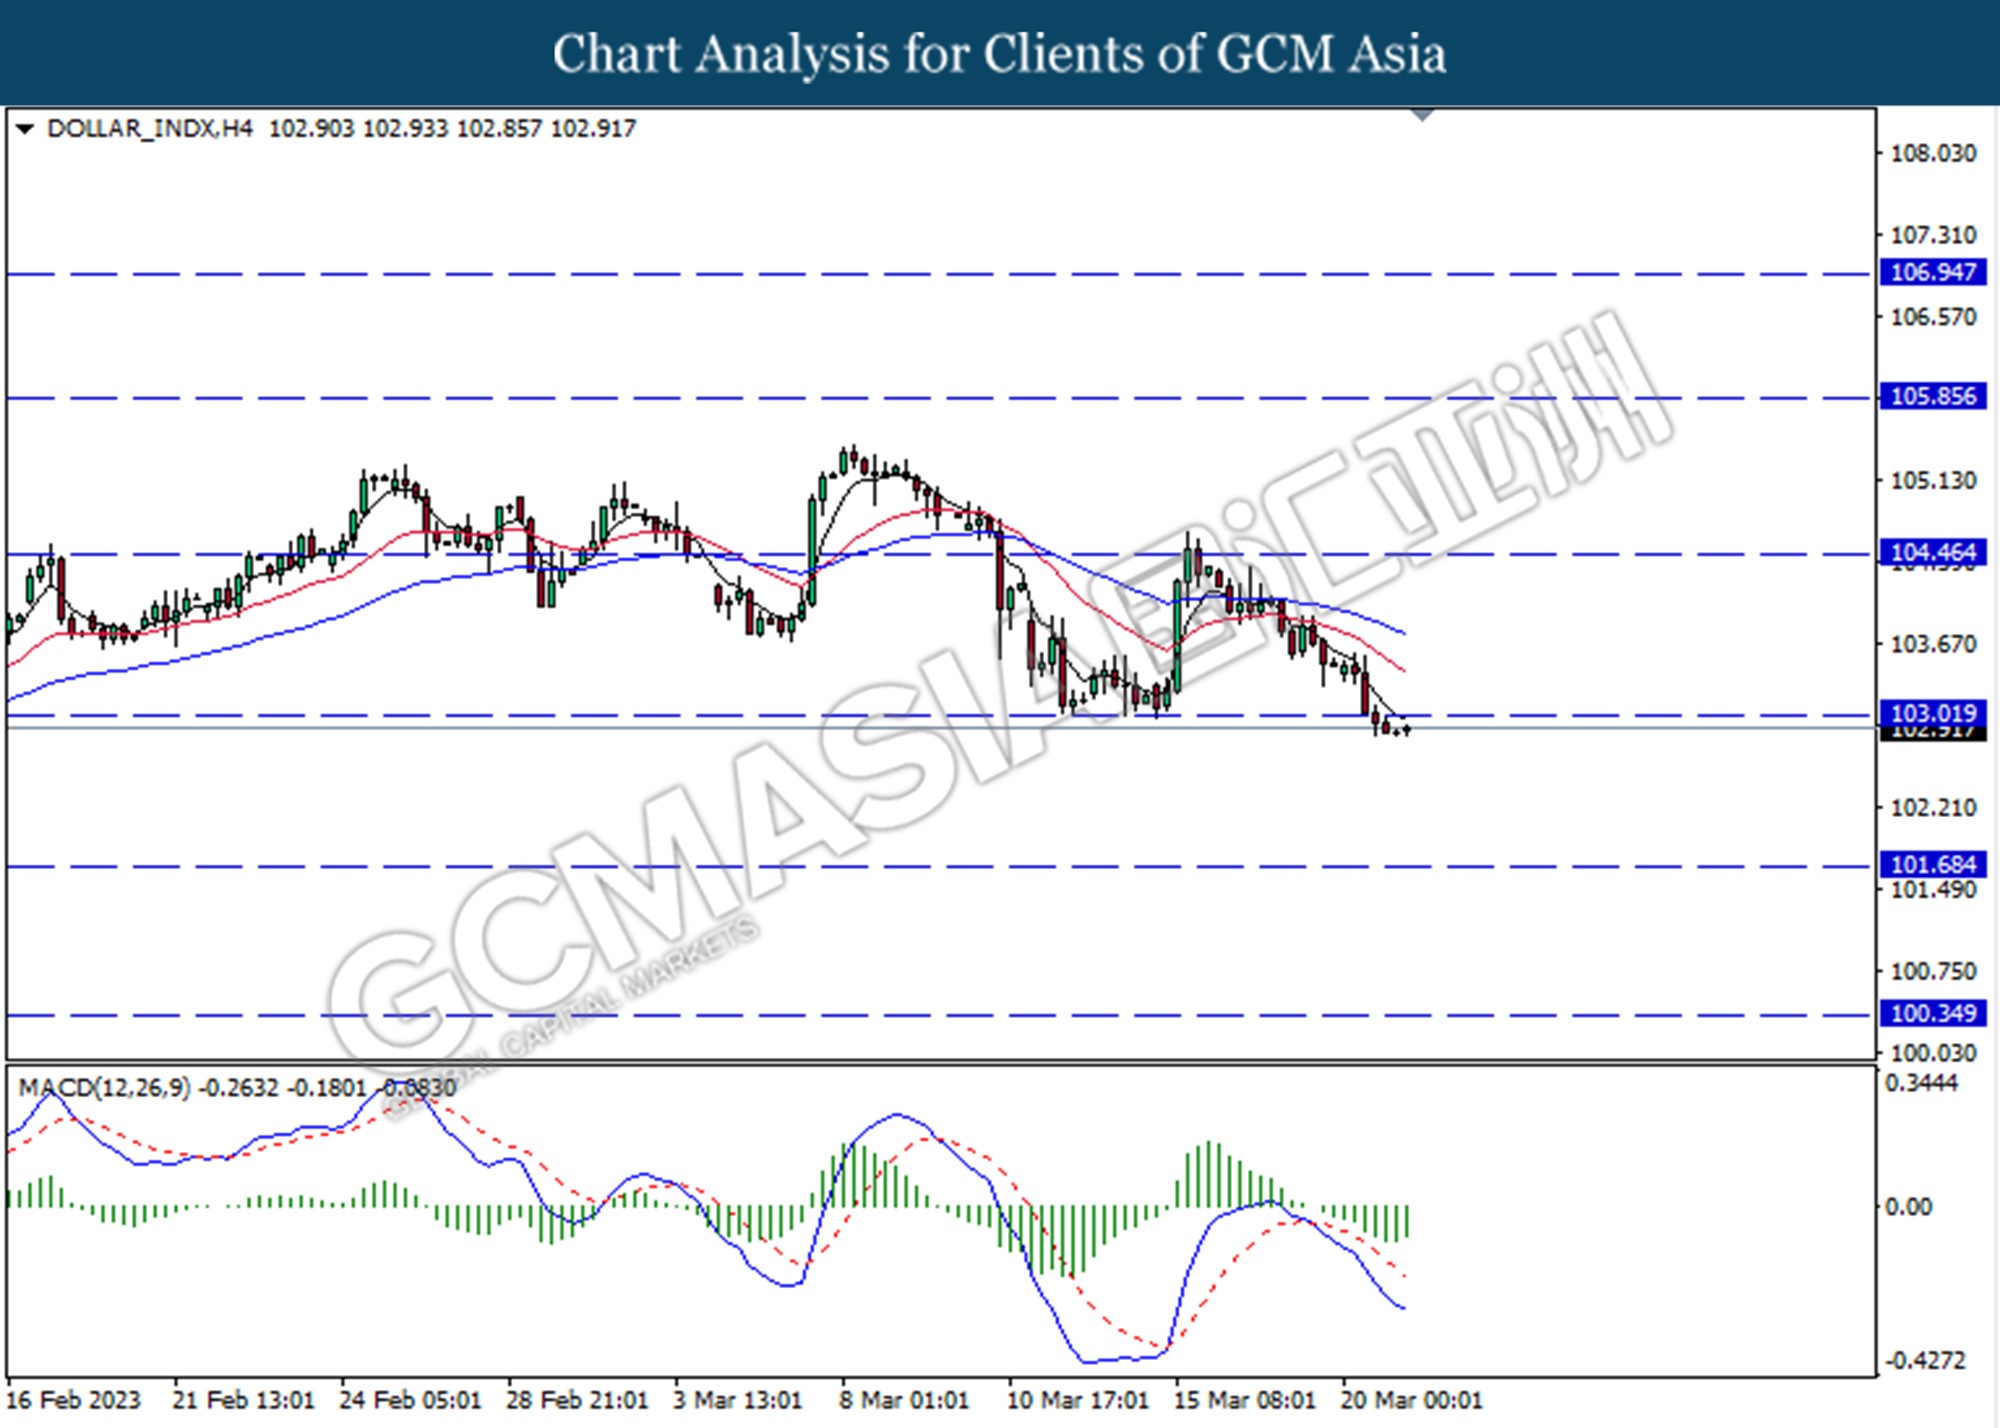Select the 105.856 price level label
The width and height of the screenshot is (2000, 1428).
tap(1932, 396)
